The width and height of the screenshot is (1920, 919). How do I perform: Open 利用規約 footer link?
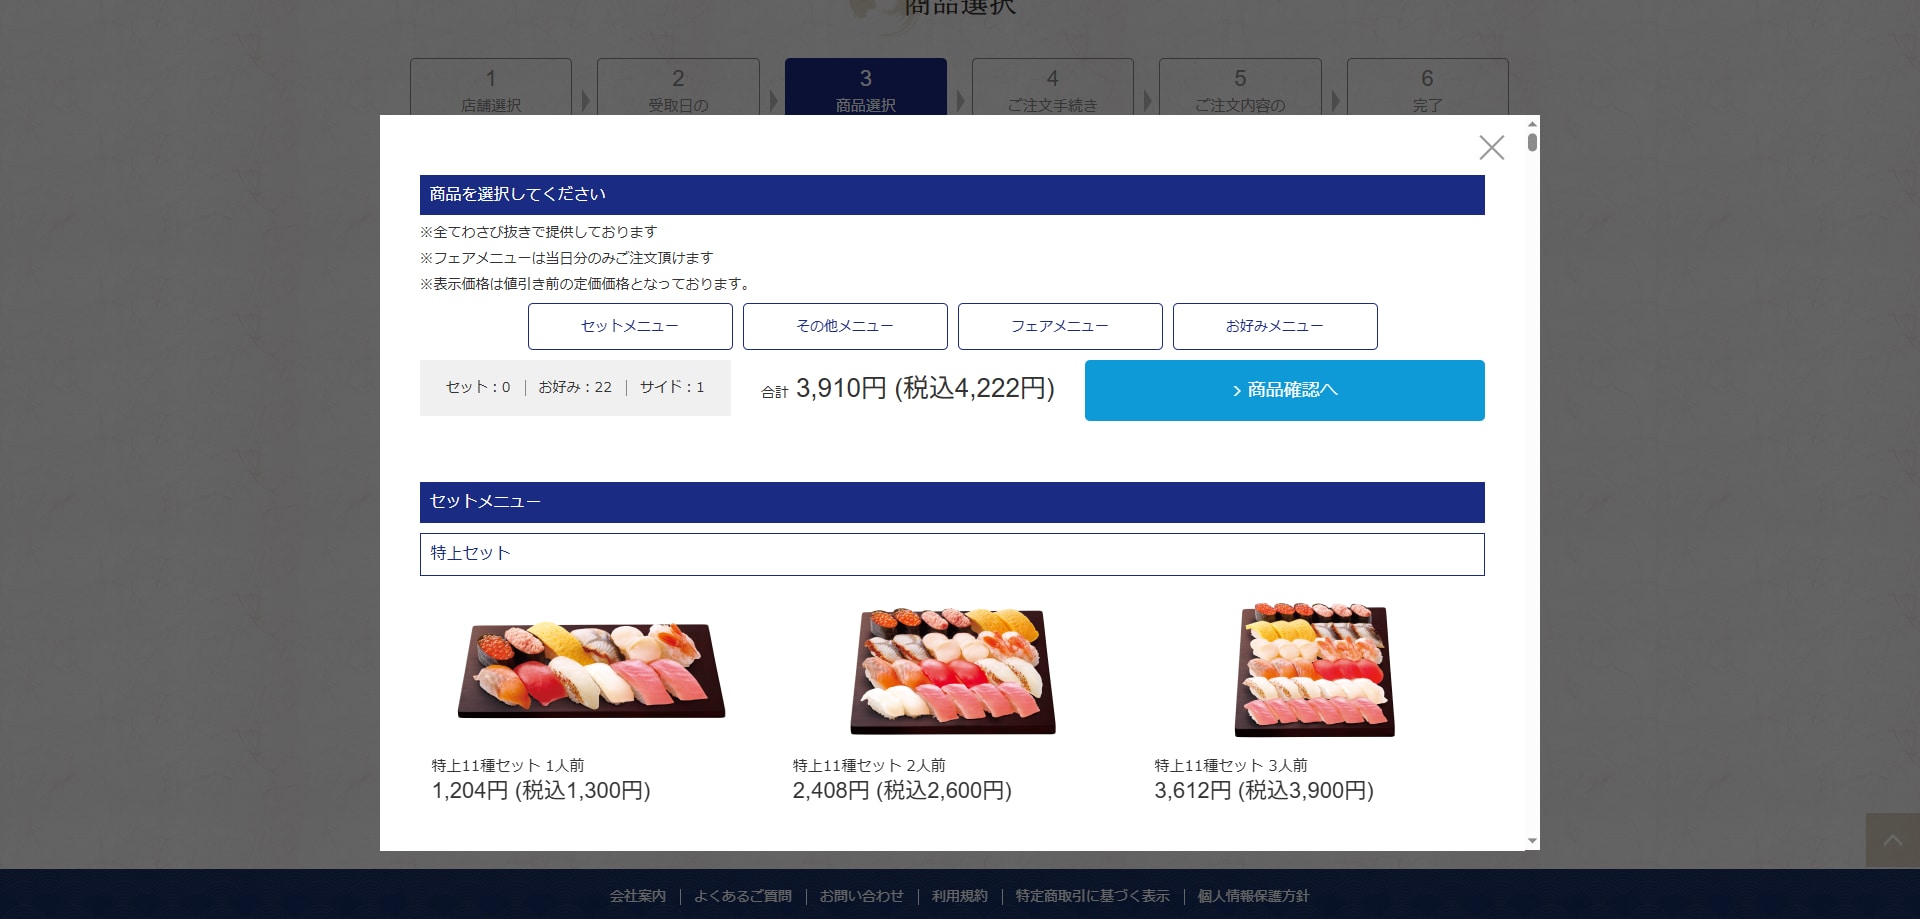(x=959, y=896)
